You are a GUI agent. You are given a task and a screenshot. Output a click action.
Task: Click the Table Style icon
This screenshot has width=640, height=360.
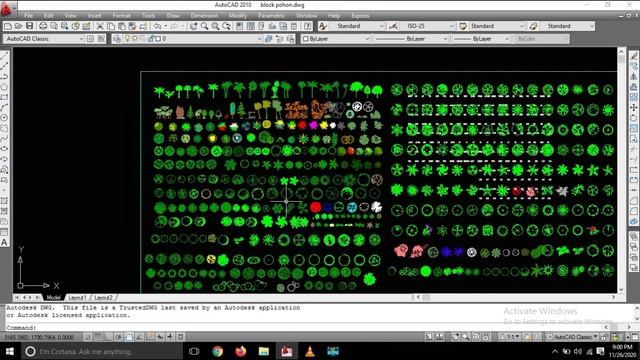(x=463, y=26)
